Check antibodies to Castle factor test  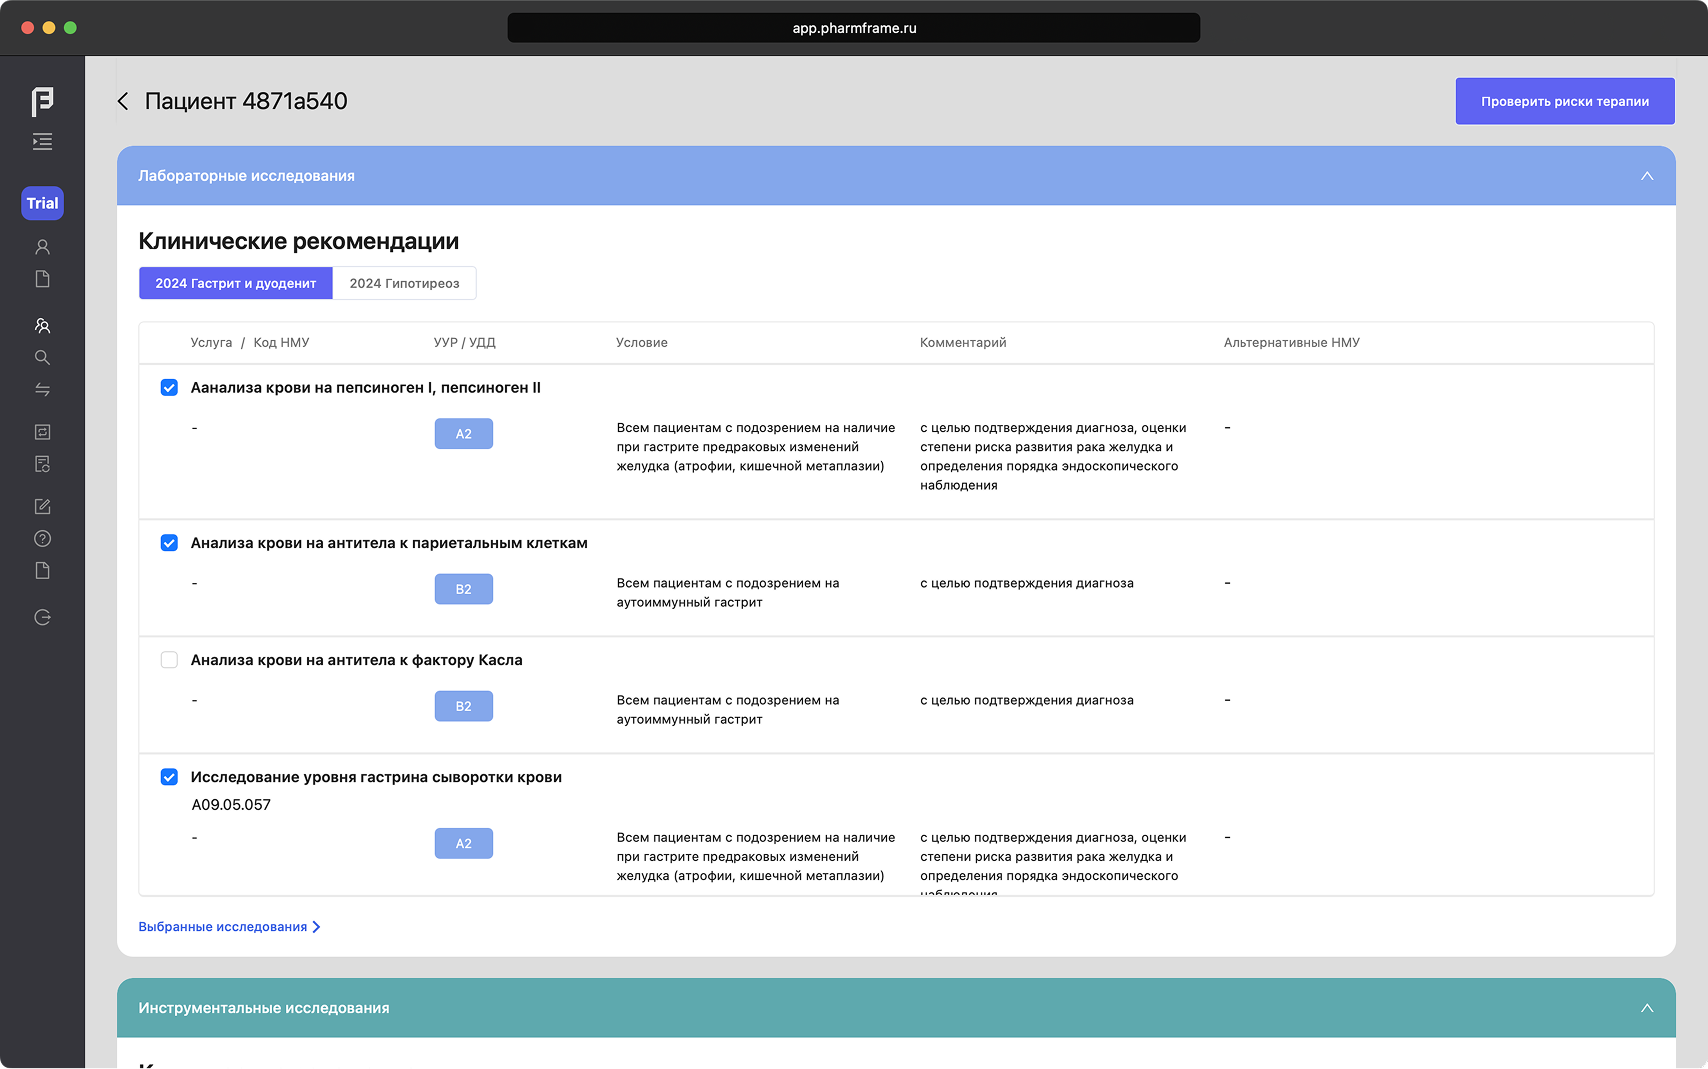(x=169, y=660)
